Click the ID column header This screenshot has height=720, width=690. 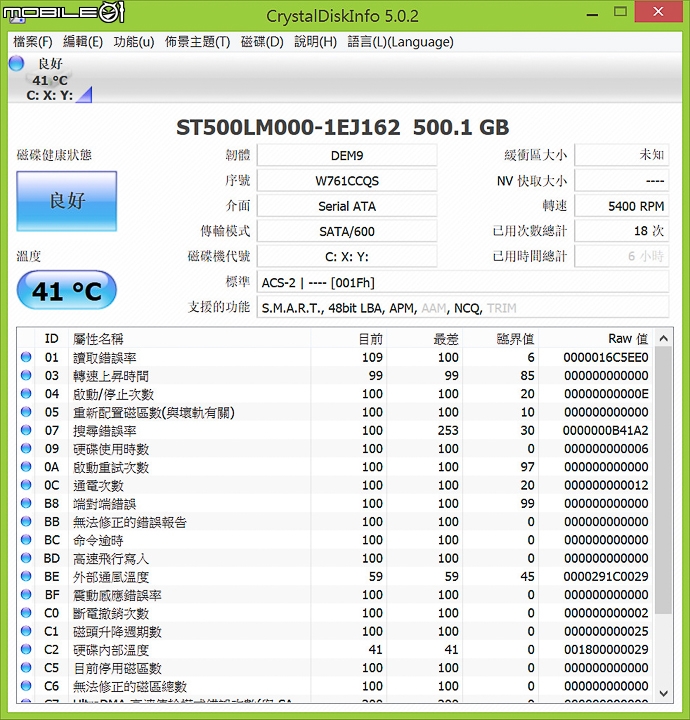(x=51, y=339)
